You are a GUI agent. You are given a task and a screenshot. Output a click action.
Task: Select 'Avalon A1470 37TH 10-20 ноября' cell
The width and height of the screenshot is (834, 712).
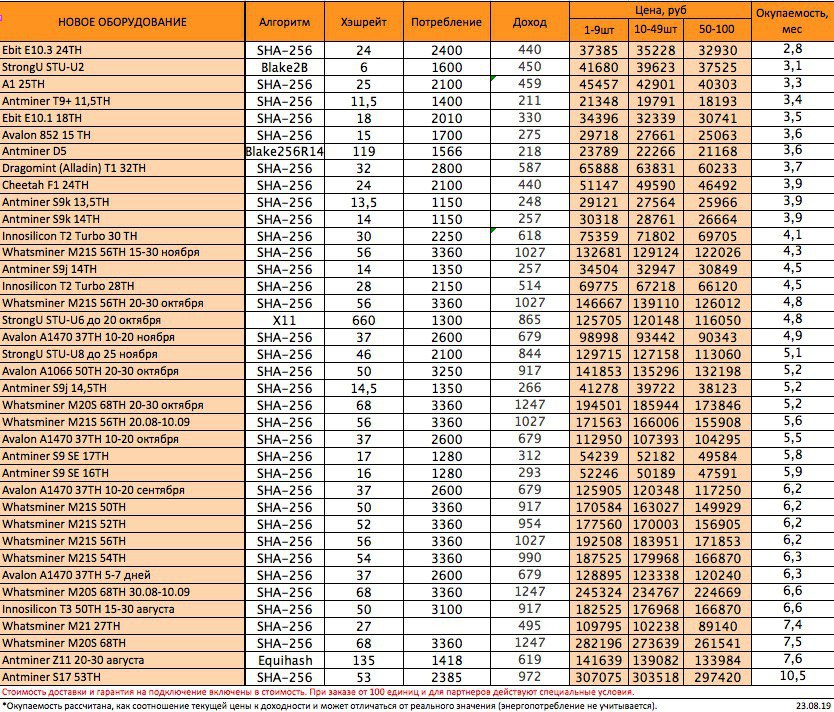(122, 337)
